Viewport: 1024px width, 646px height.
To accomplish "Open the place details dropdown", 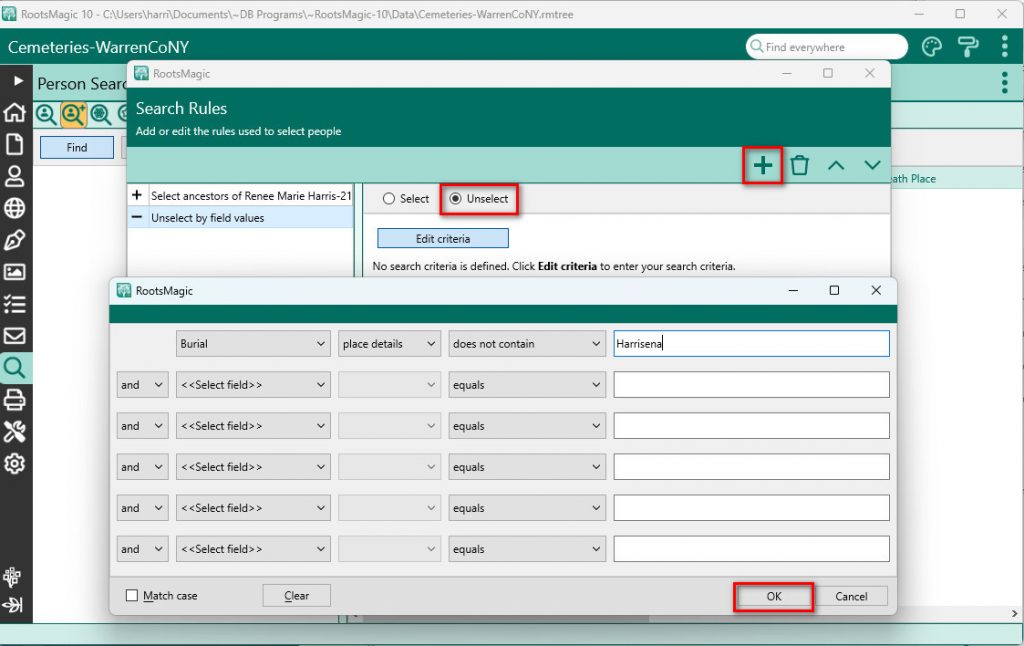I will (x=389, y=344).
